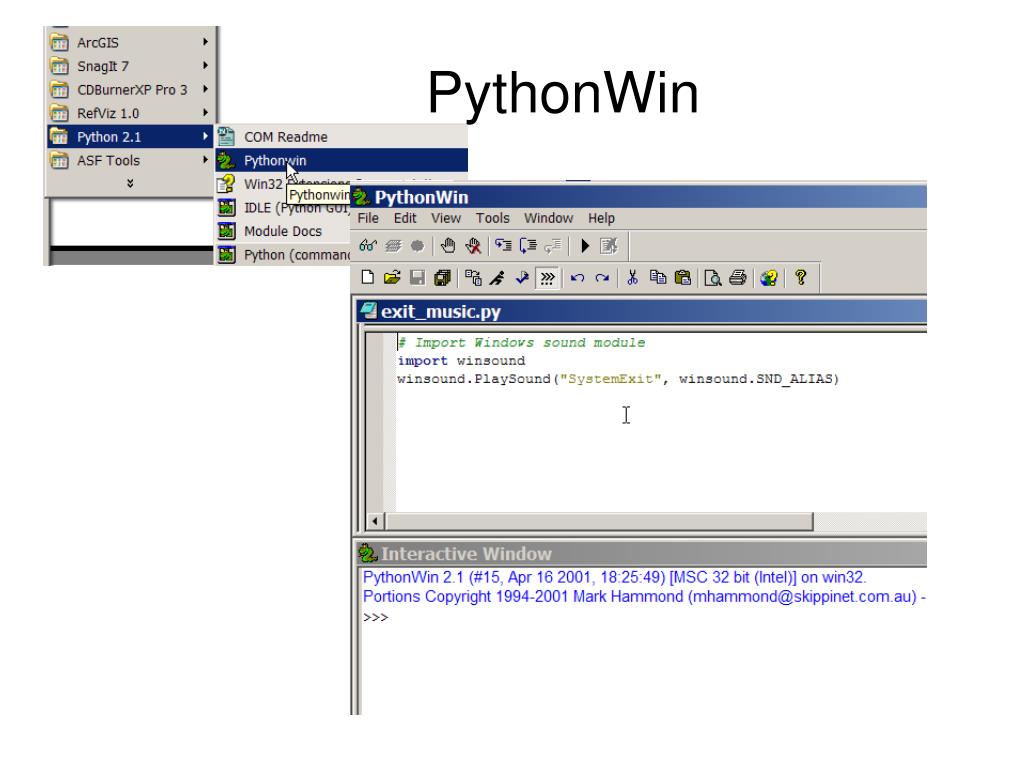The image size is (1024, 768).
Task: Click the Watch window glasses icon
Action: pos(368,246)
